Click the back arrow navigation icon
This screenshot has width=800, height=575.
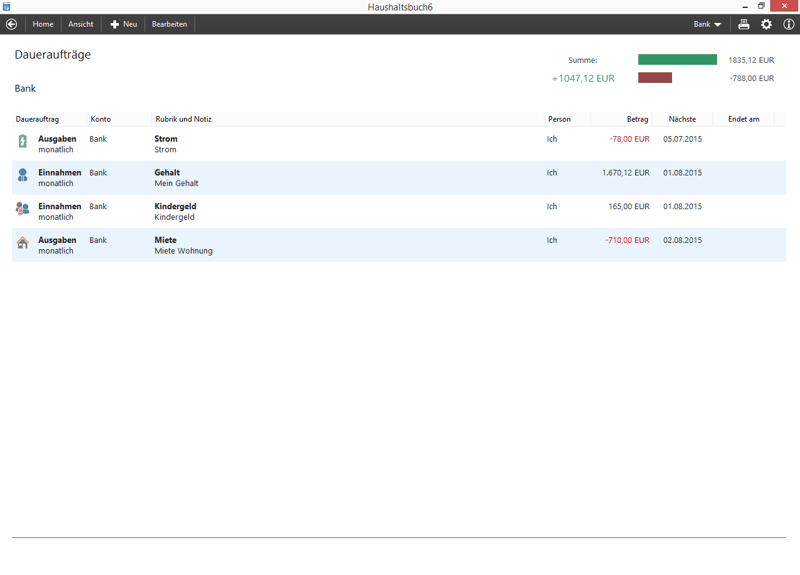(x=12, y=24)
